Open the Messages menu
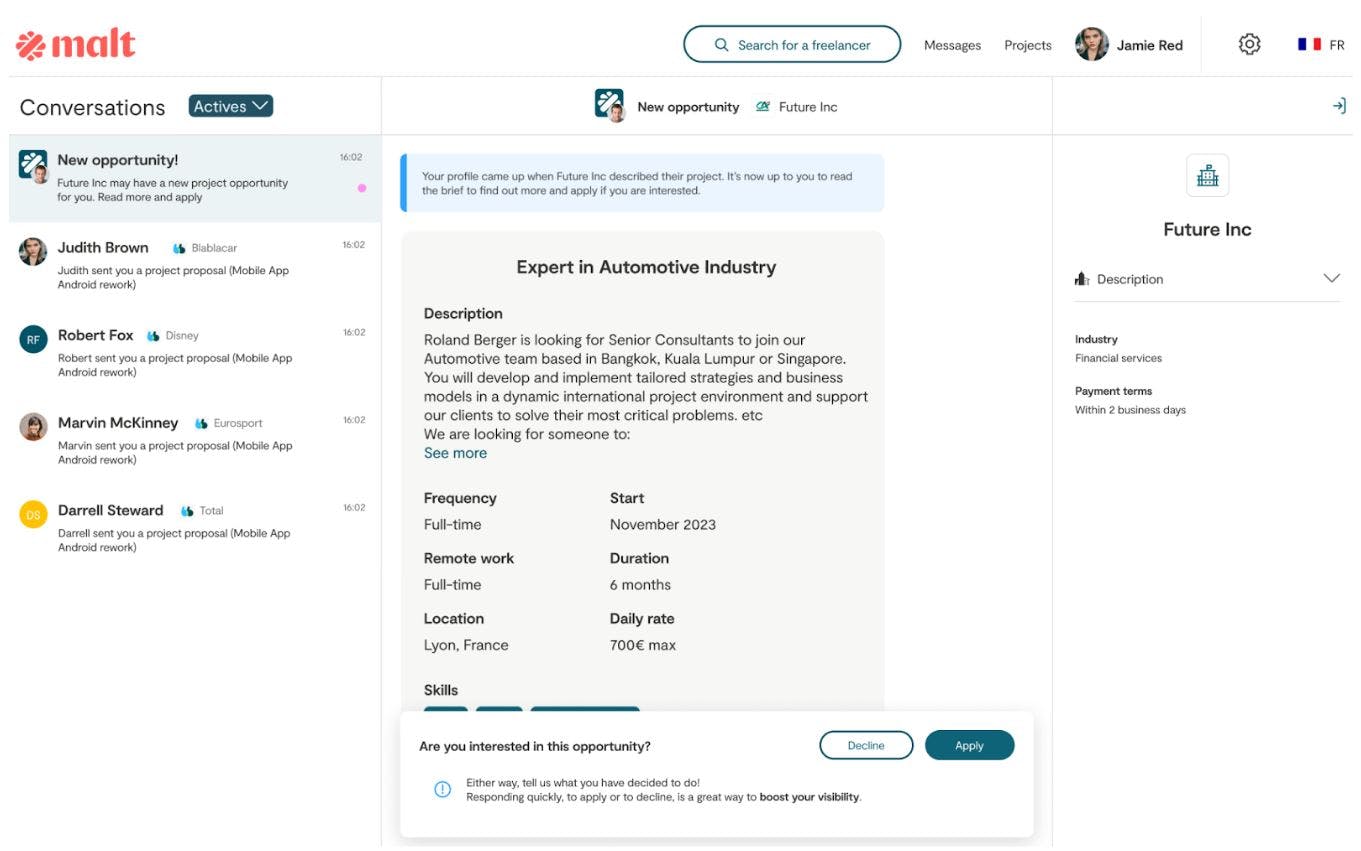The image size is (1361, 851). 952,45
